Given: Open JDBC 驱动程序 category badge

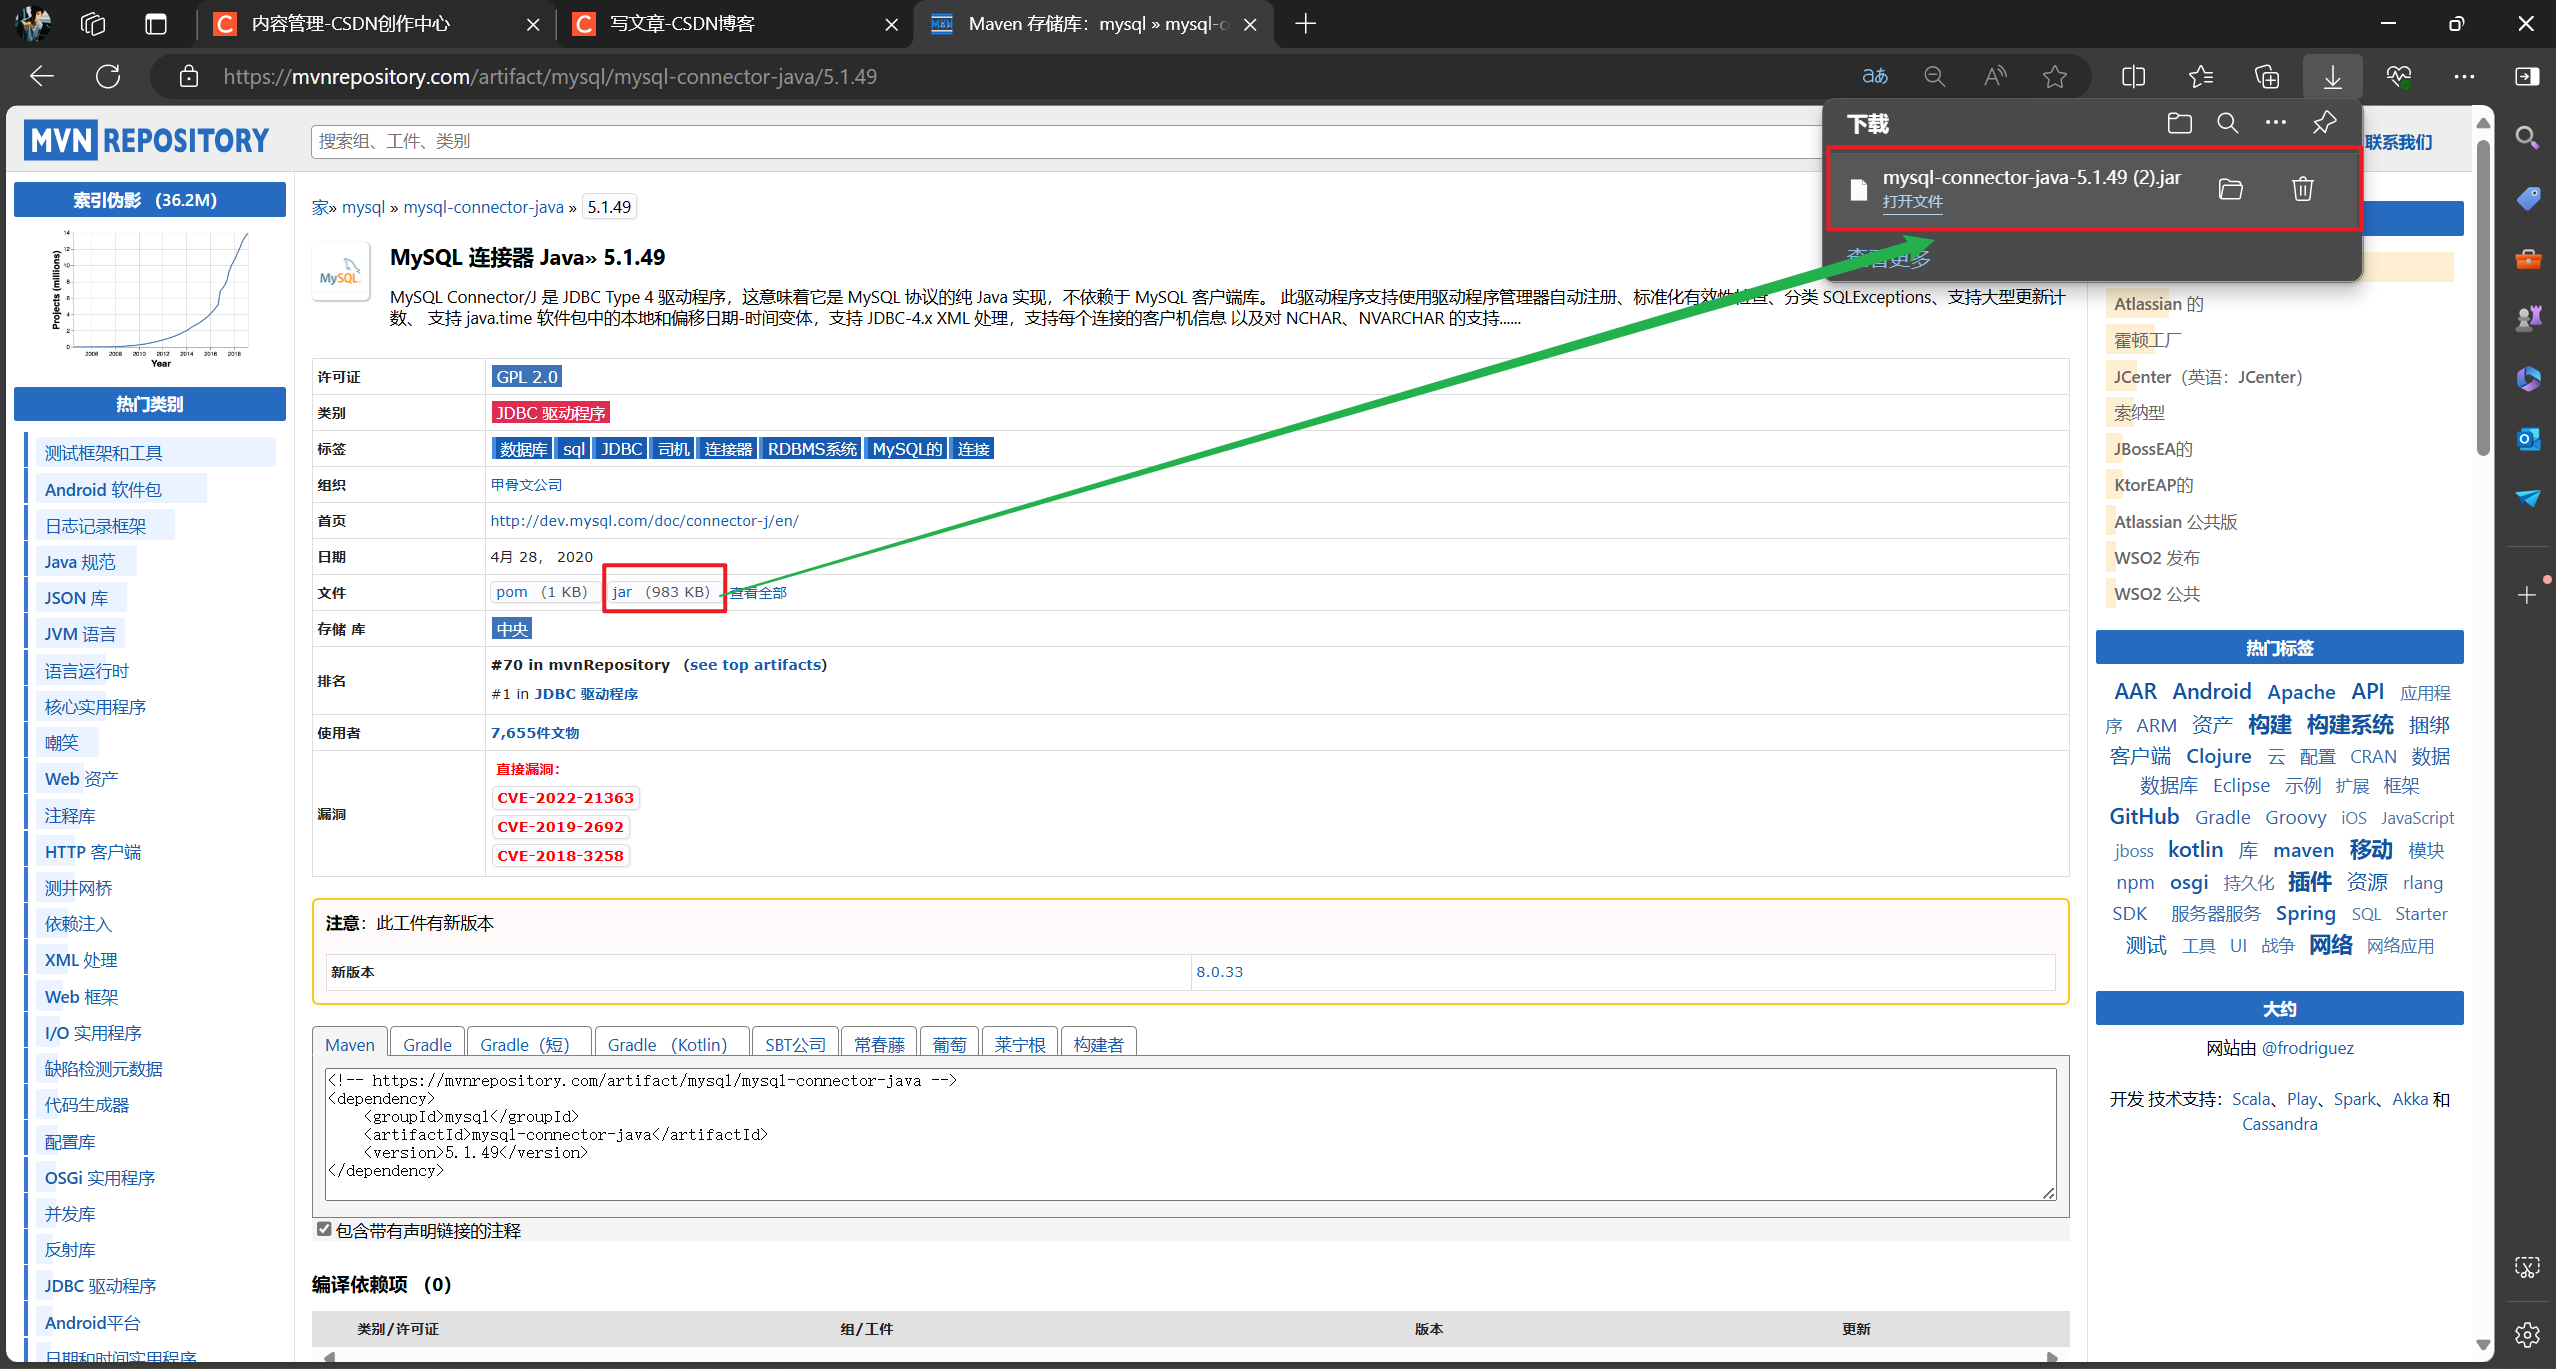Looking at the screenshot, I should tap(551, 413).
